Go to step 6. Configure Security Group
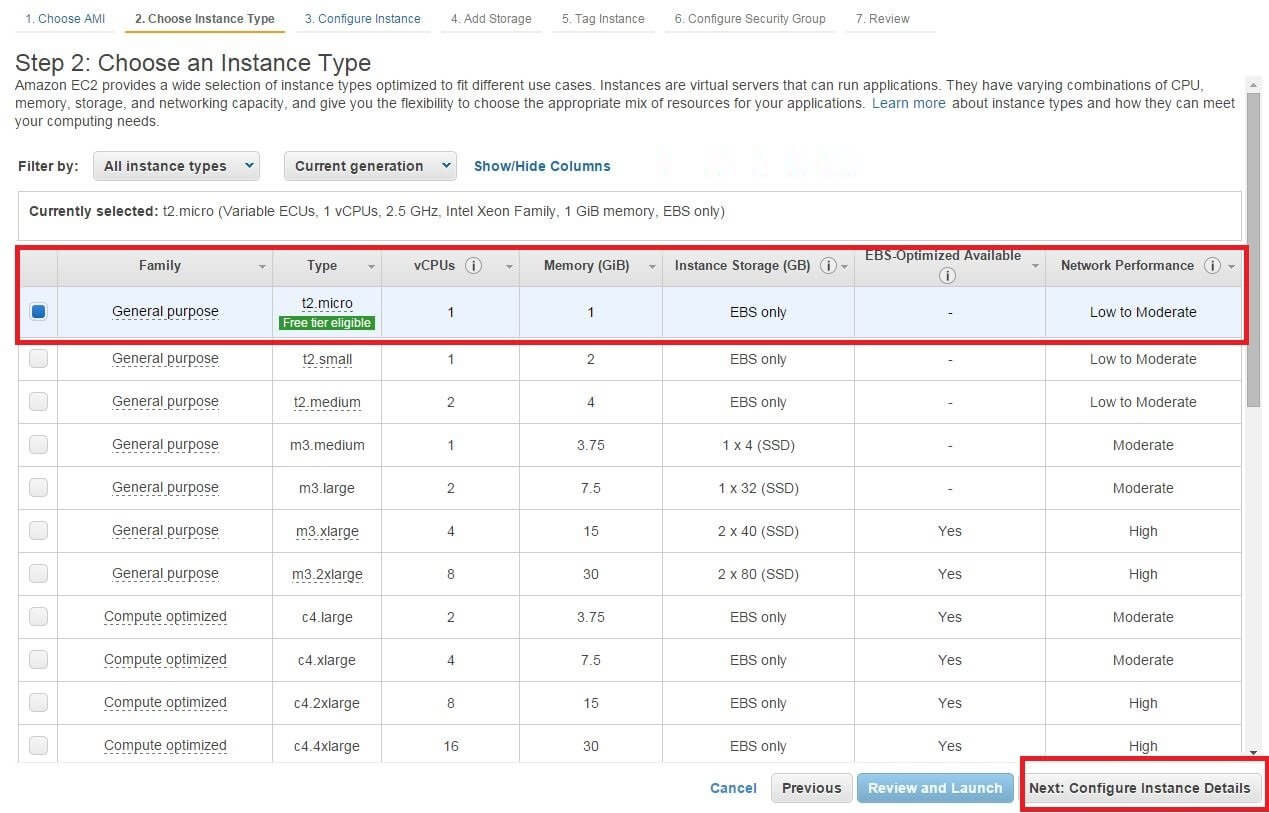The height and width of the screenshot is (813, 1269). pos(750,19)
